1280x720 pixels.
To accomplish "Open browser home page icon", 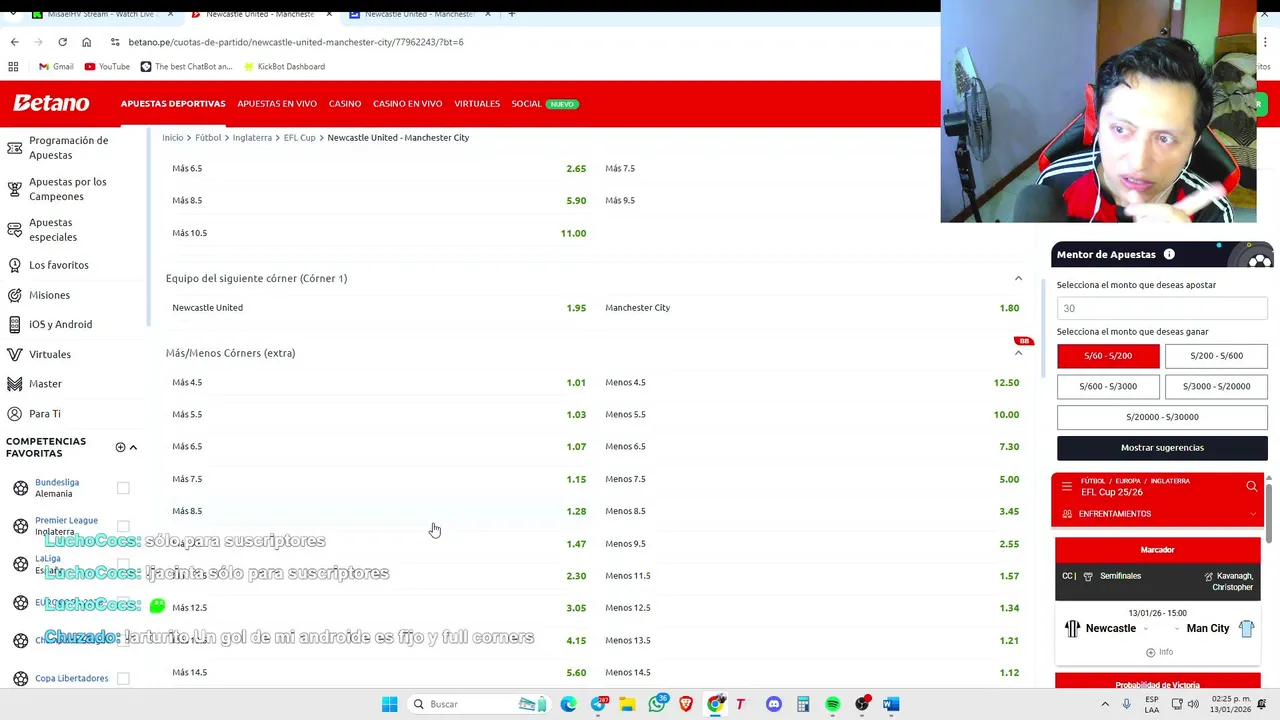I will click(x=86, y=42).
